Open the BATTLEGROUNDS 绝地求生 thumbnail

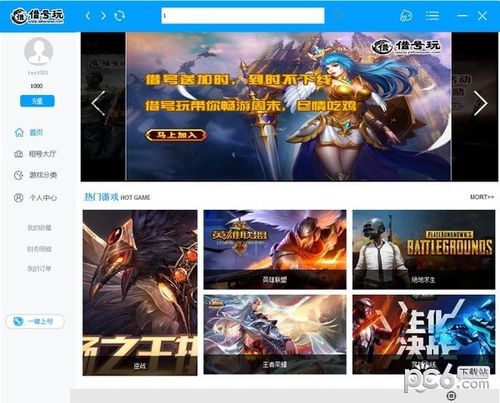tap(424, 249)
